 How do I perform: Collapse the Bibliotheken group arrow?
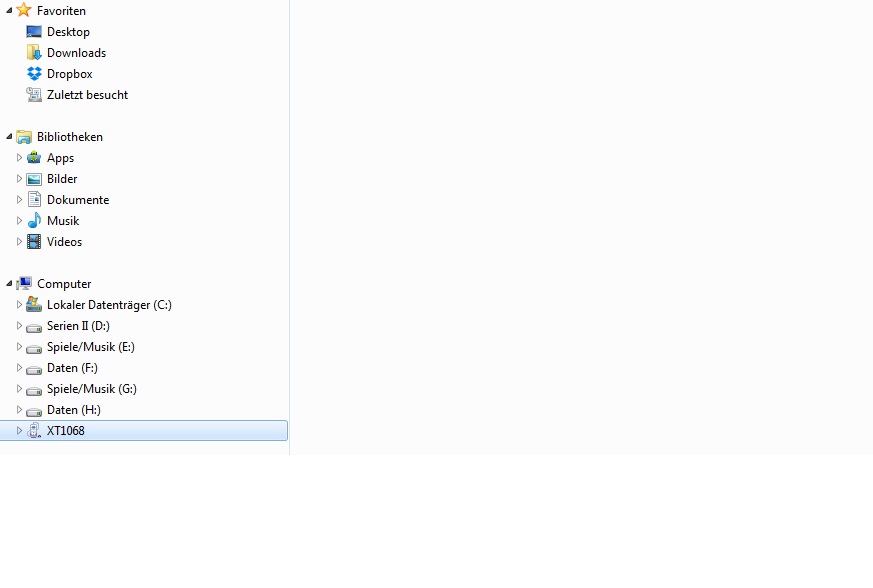tap(9, 136)
